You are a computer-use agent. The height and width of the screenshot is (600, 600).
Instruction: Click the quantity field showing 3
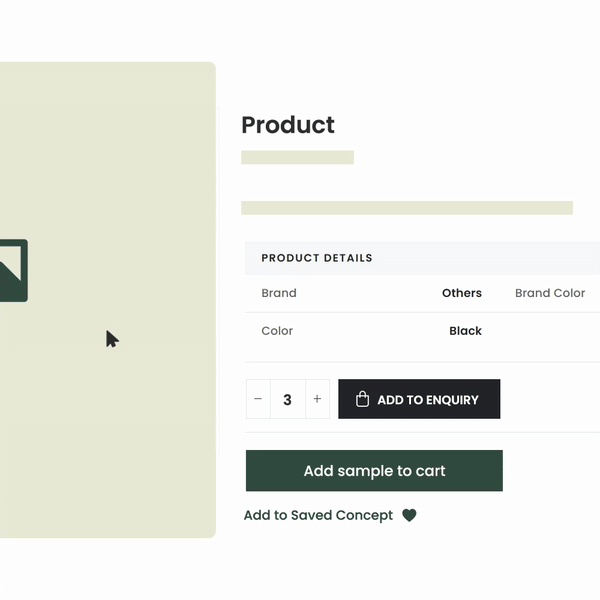288,399
